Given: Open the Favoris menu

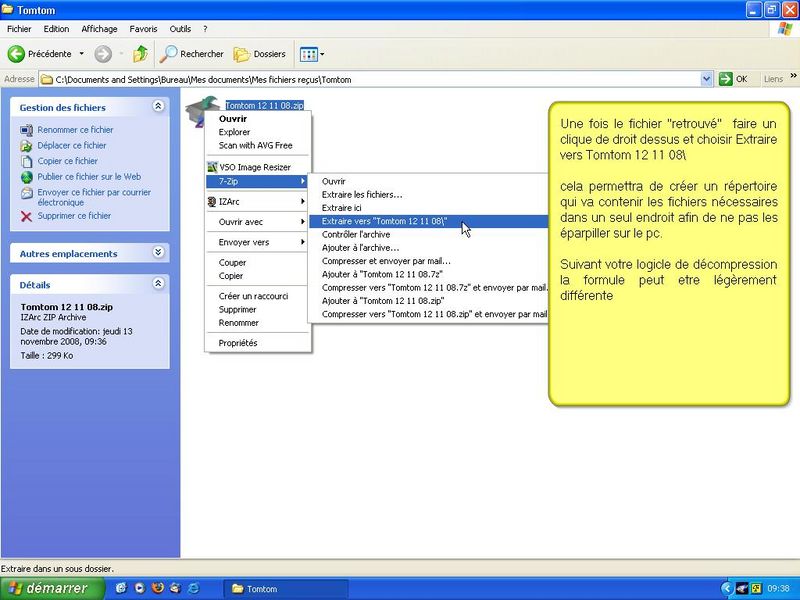Looking at the screenshot, I should [143, 29].
